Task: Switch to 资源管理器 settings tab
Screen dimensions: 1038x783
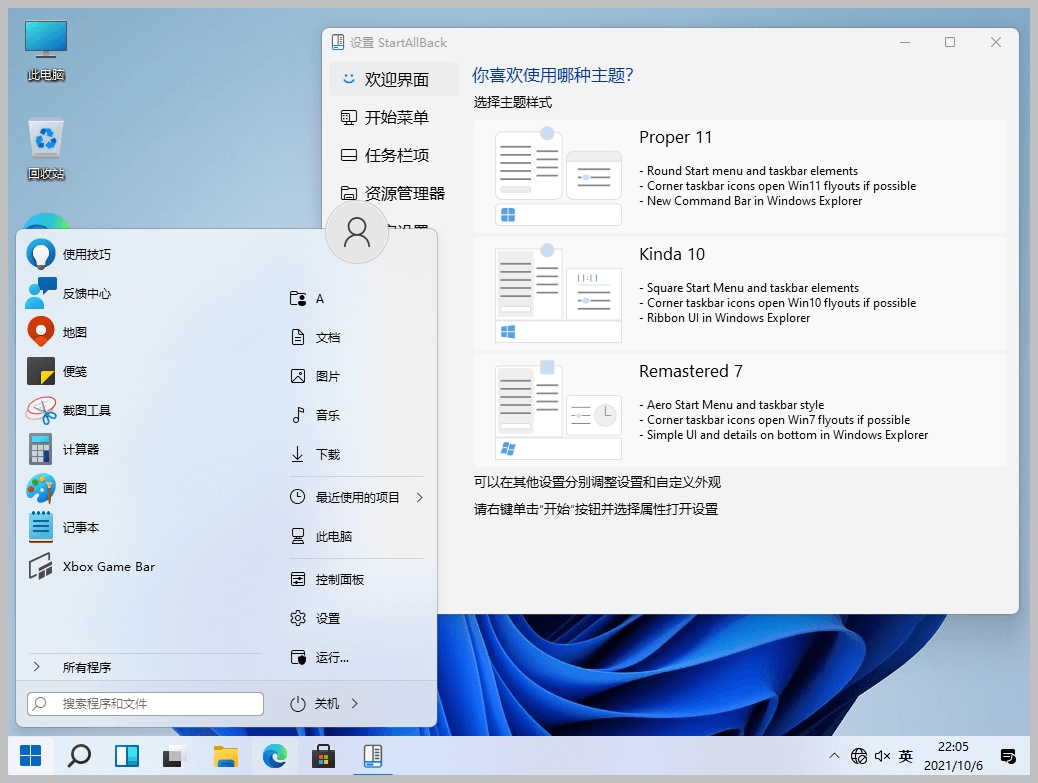Action: coord(394,193)
